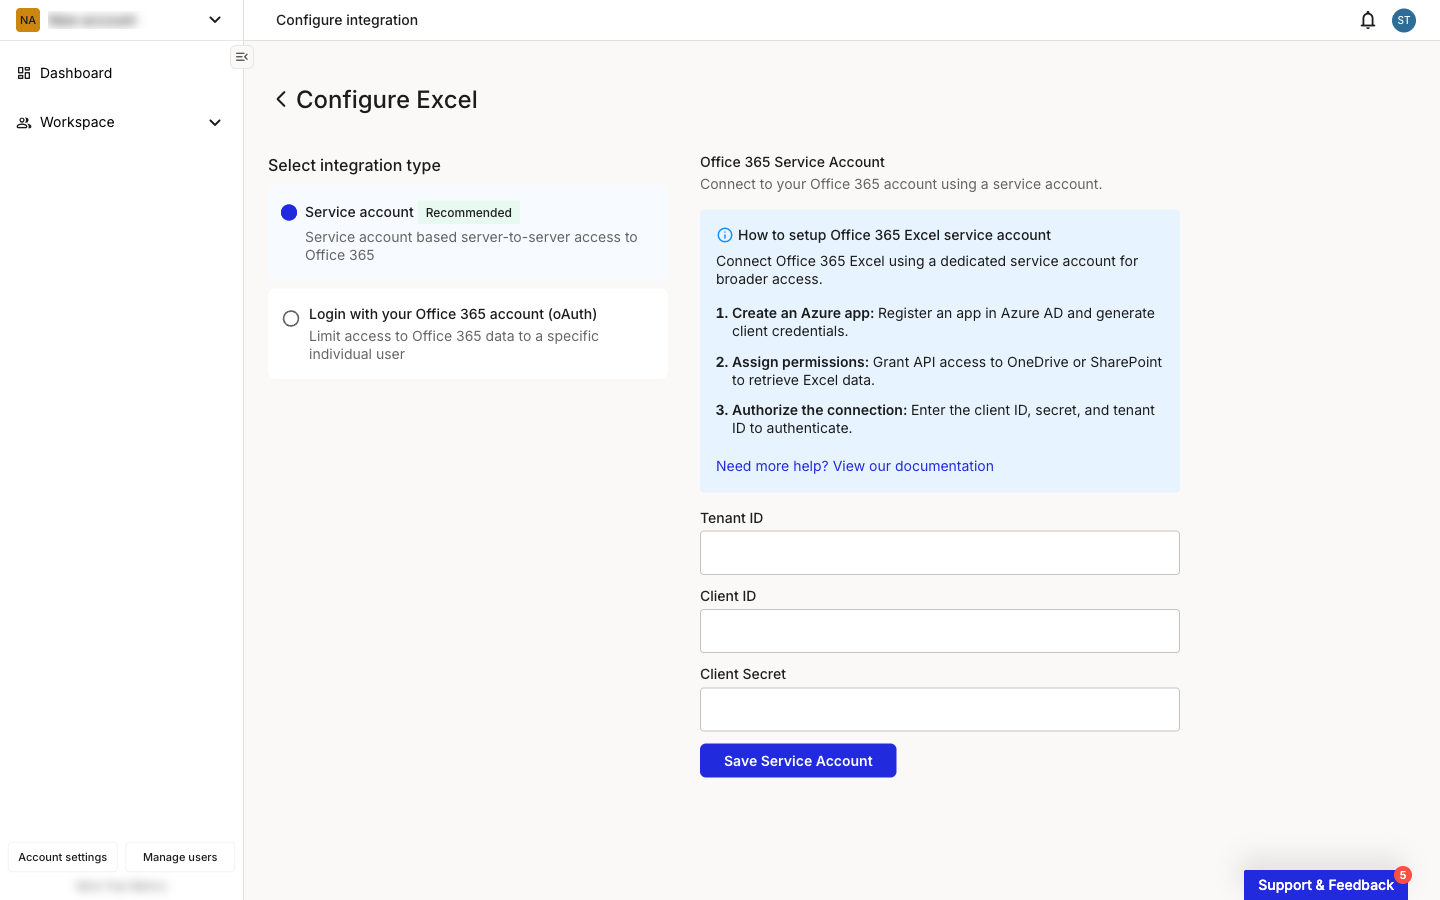
Task: Click the notification count badge on Support
Action: coord(1403,875)
